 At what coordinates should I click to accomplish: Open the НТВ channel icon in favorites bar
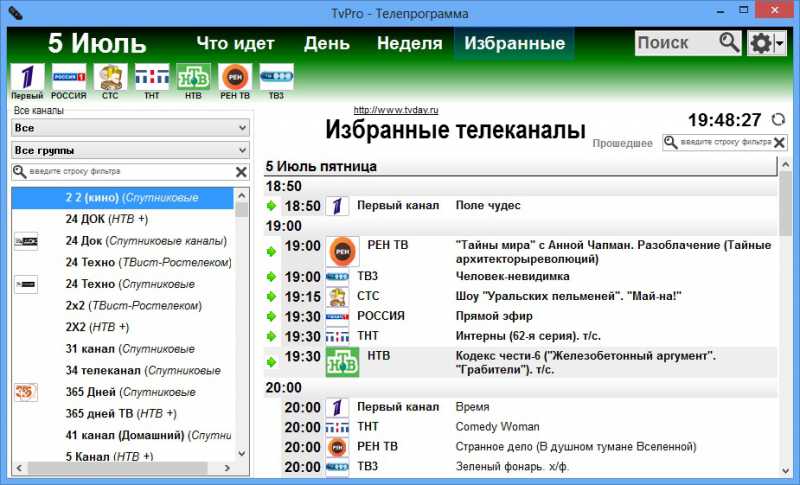click(193, 77)
